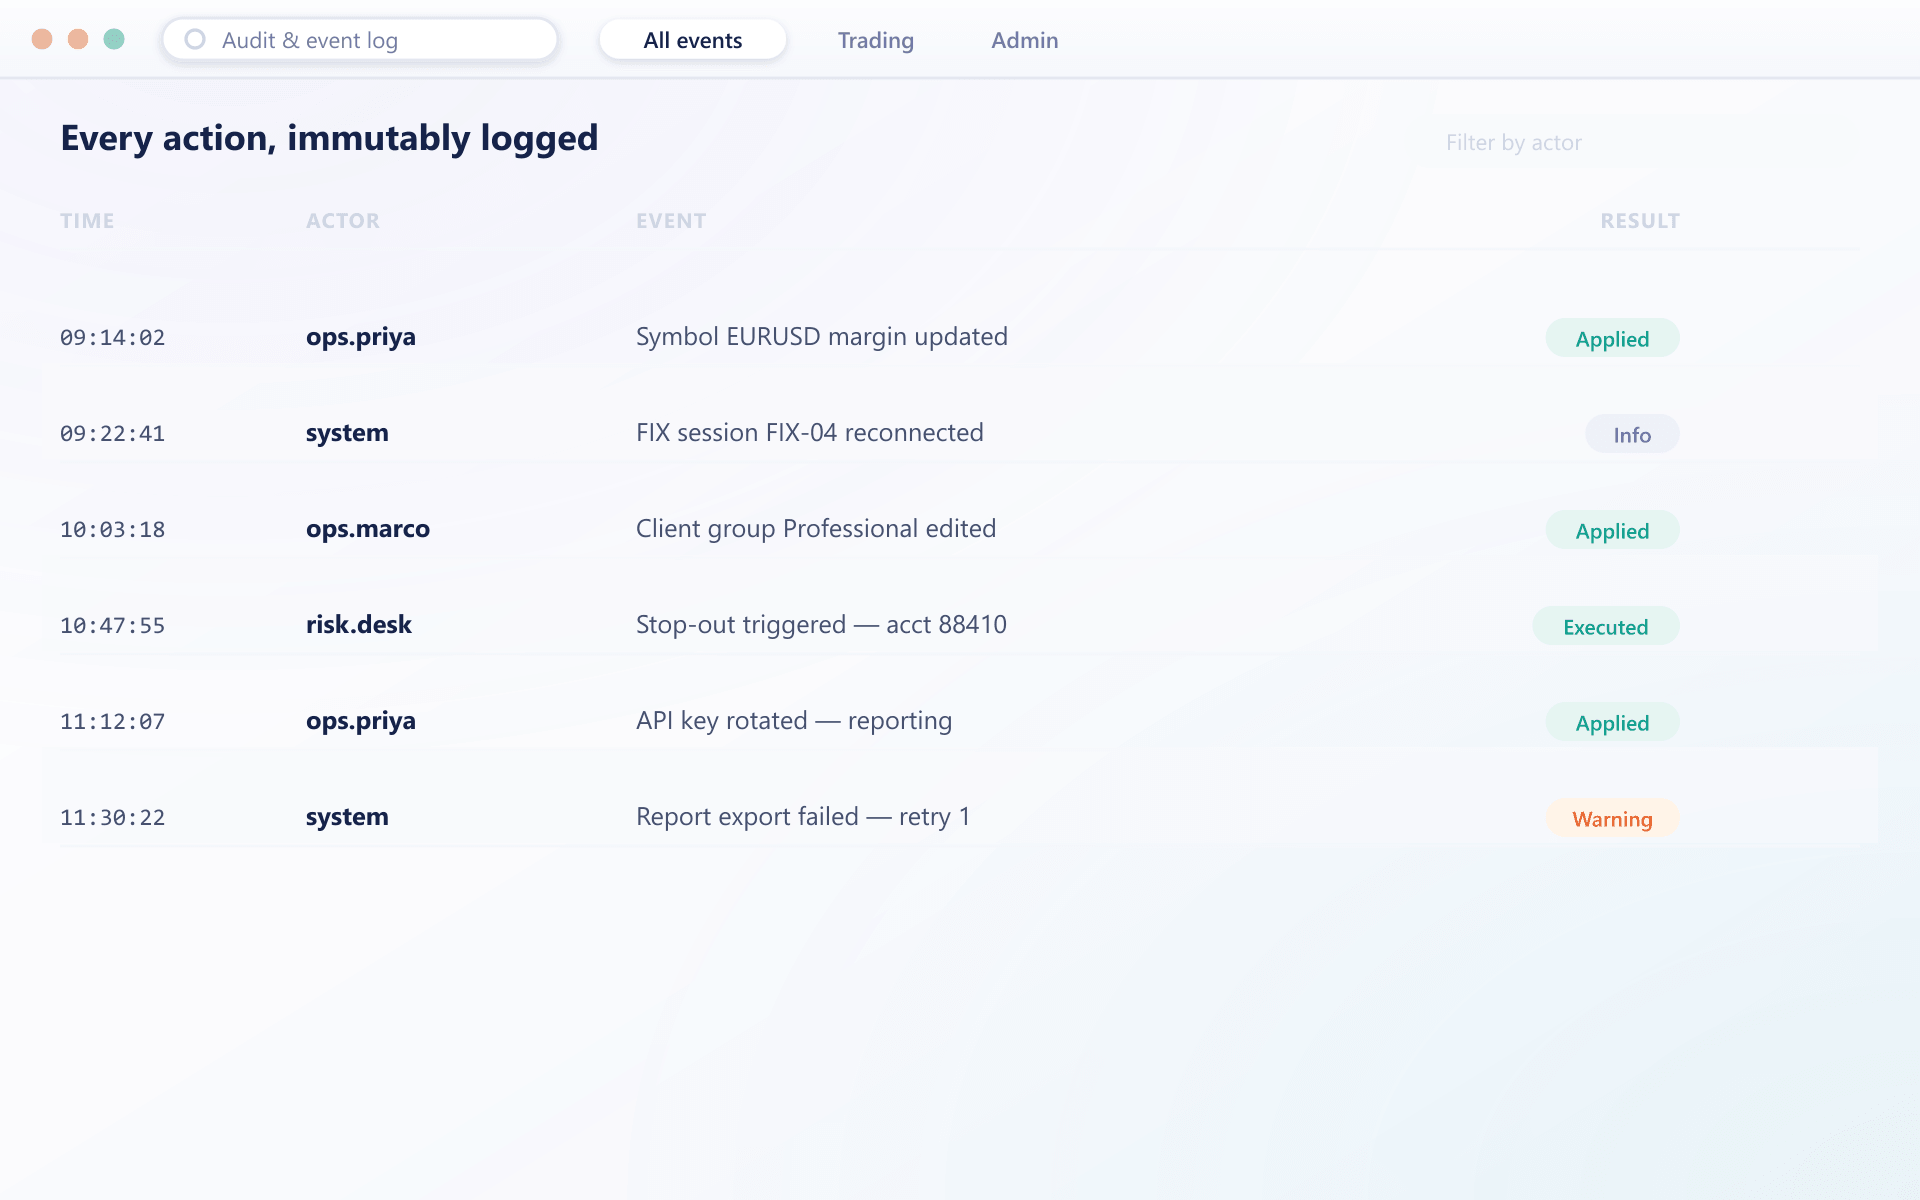This screenshot has width=1920, height=1200.
Task: Click Applied badge for Client group event
Action: pyautogui.click(x=1612, y=530)
